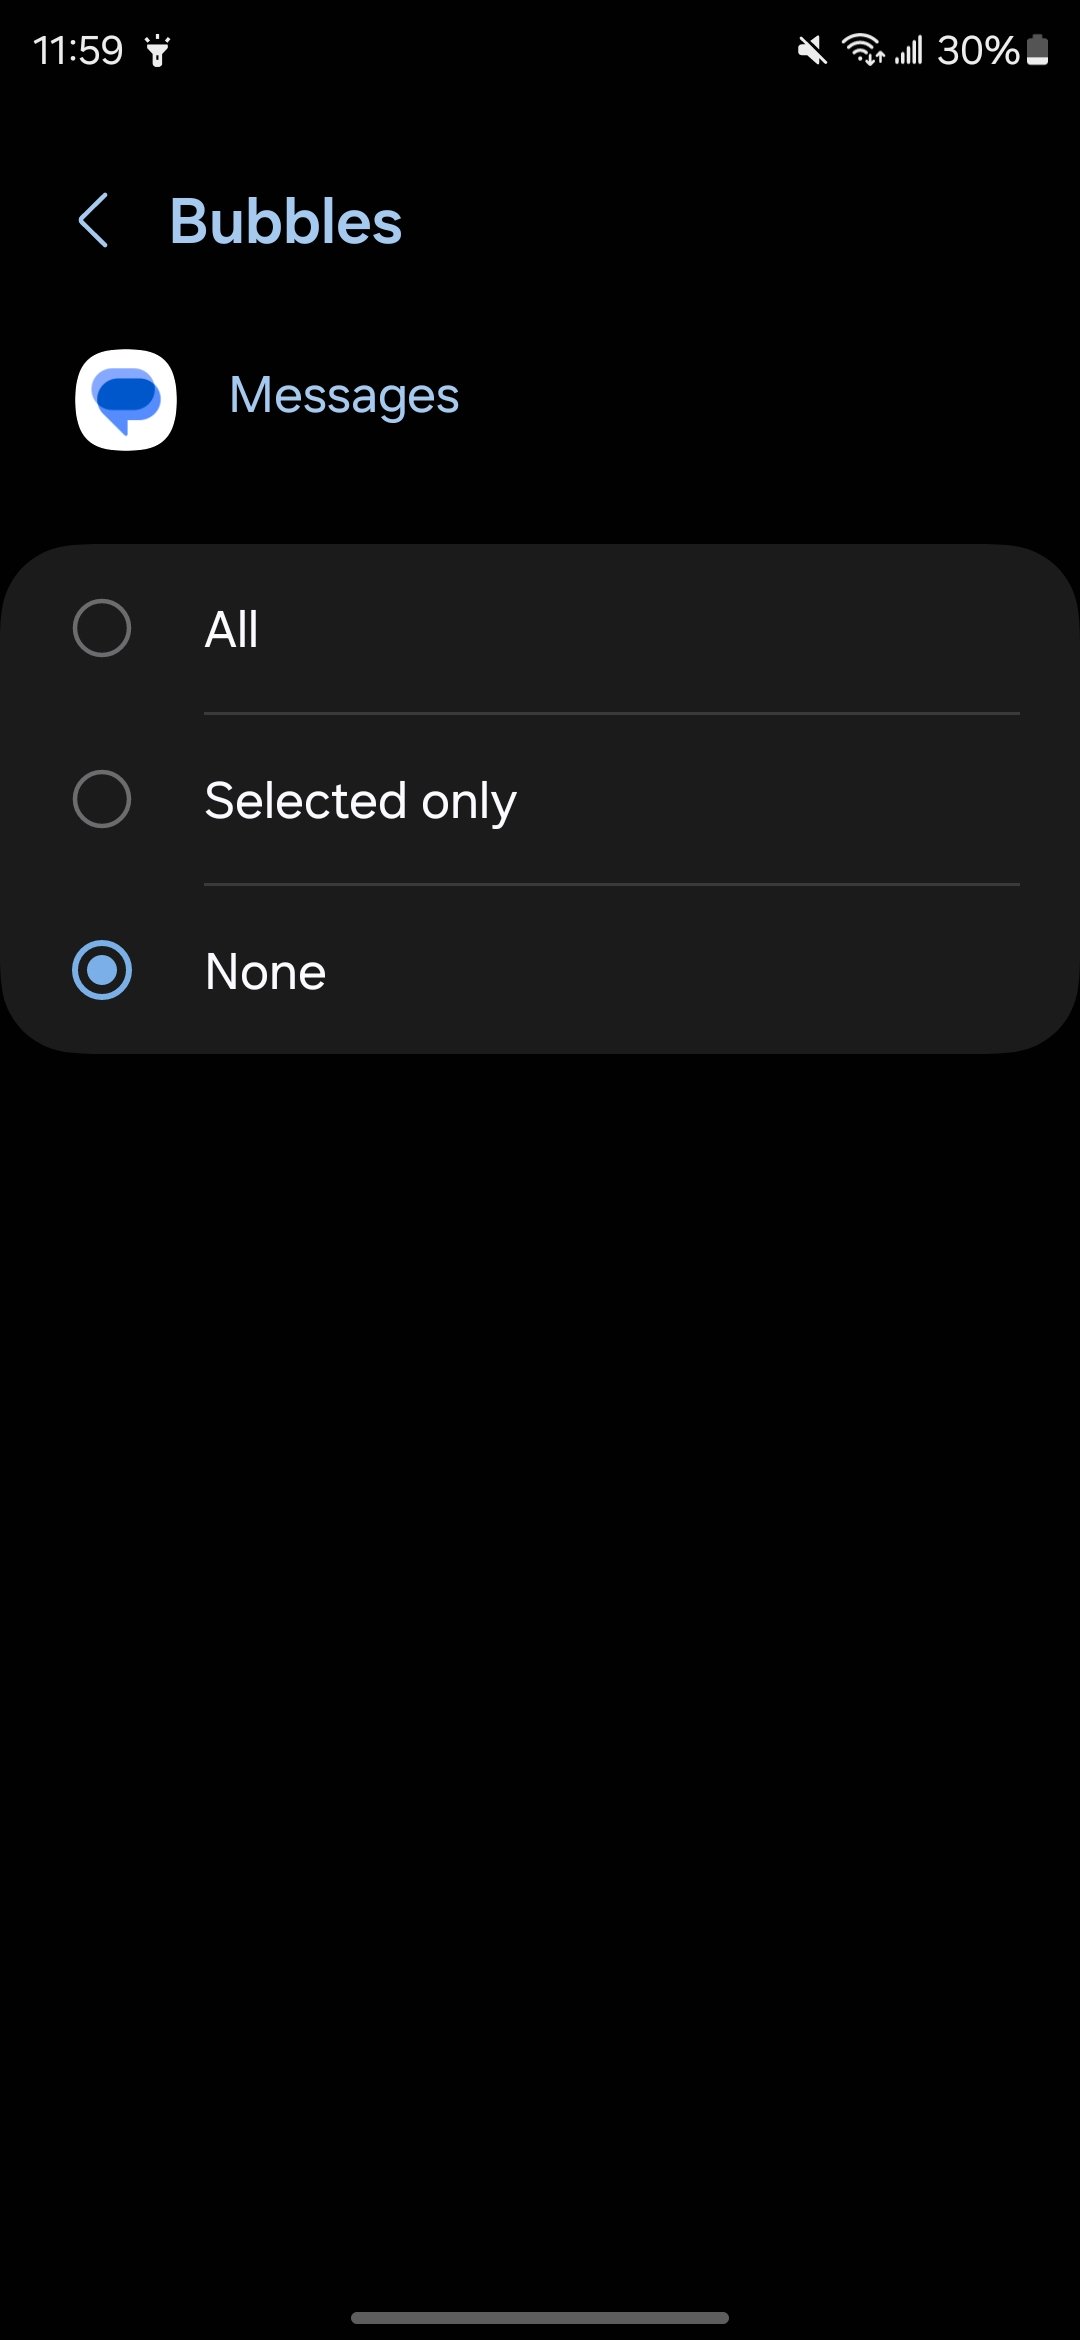Tap the All option label
Viewport: 1080px width, 2340px height.
click(231, 630)
